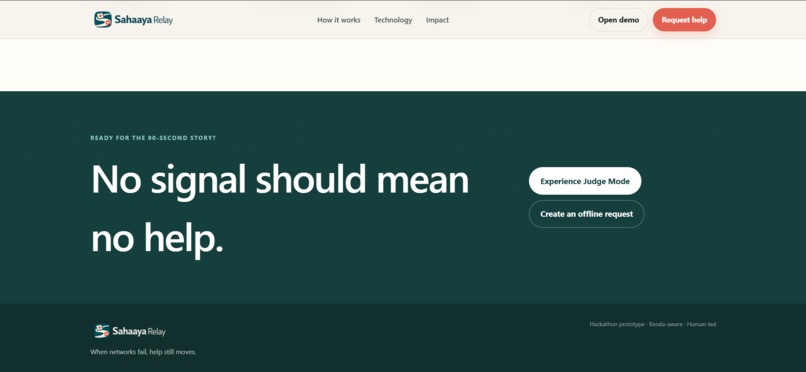Click the Sahaaya Relay logo icon in header

(x=103, y=20)
